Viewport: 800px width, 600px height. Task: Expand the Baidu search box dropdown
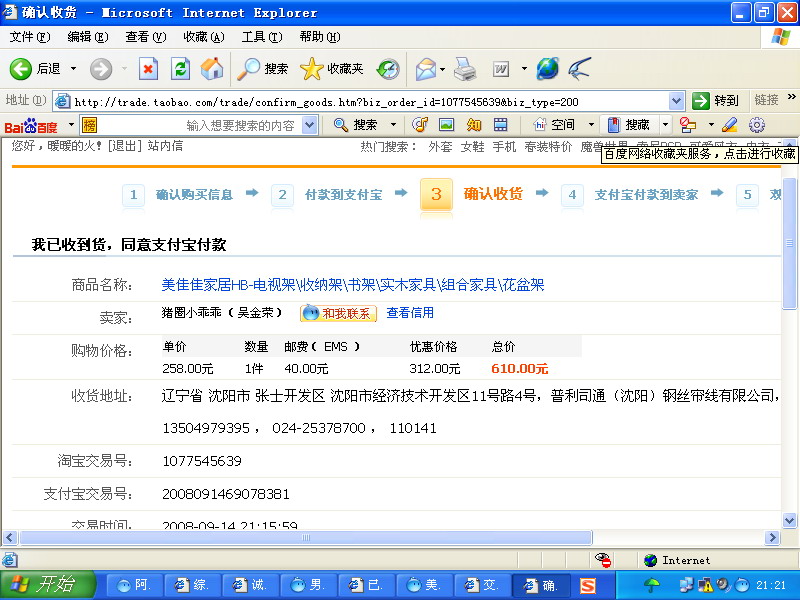click(309, 125)
